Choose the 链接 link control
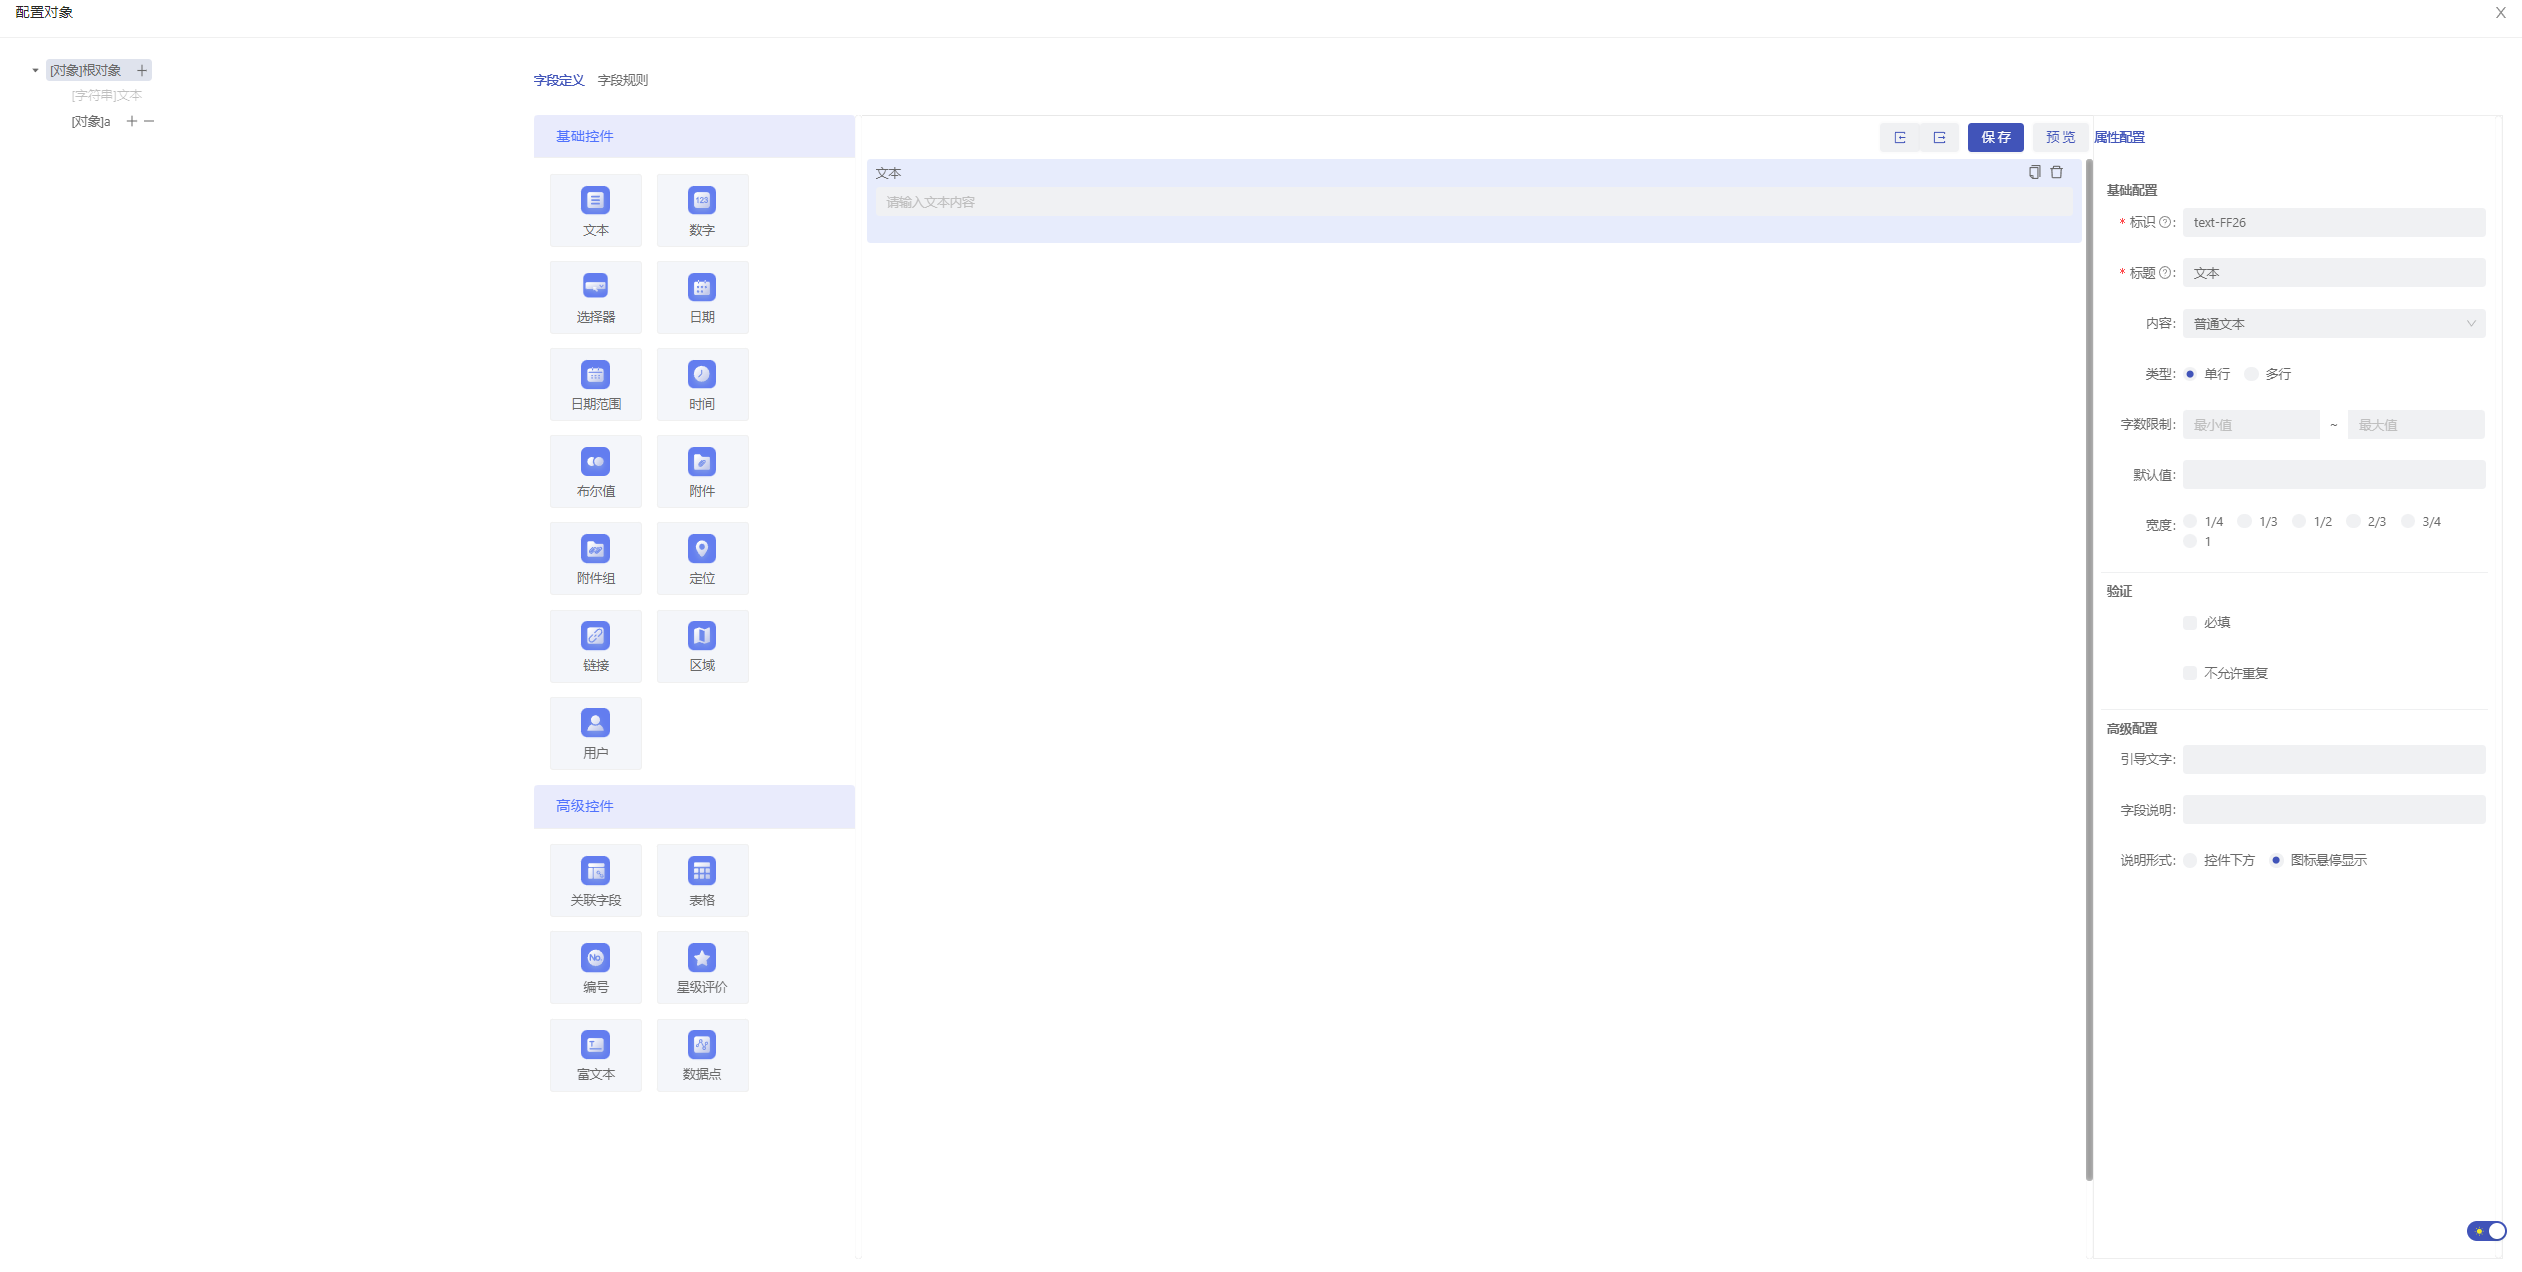 [595, 646]
